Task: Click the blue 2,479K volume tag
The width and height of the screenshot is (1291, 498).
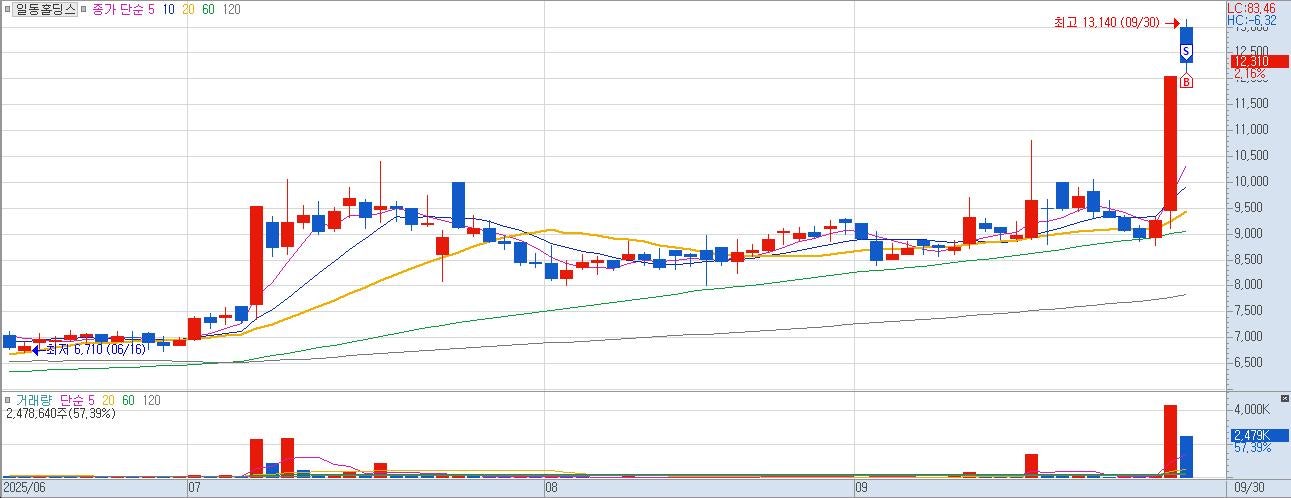Action: click(x=1250, y=435)
